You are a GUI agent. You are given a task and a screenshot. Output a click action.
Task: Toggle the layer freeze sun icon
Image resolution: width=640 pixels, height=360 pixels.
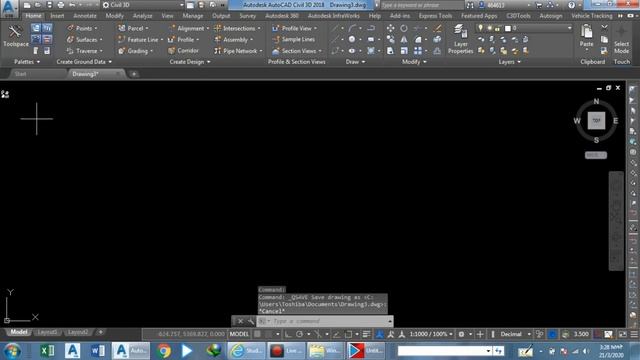[489, 28]
